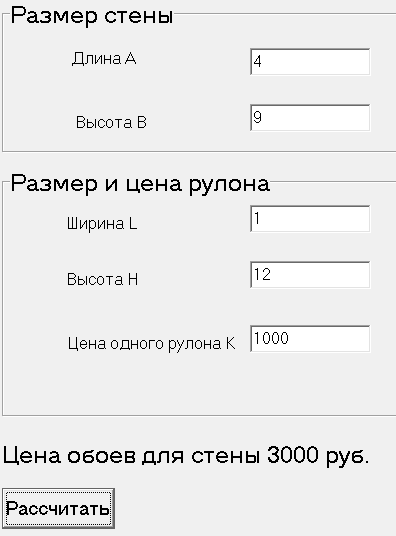This screenshot has height=536, width=396.
Task: Click the Высота B label text
Action: coord(111,122)
